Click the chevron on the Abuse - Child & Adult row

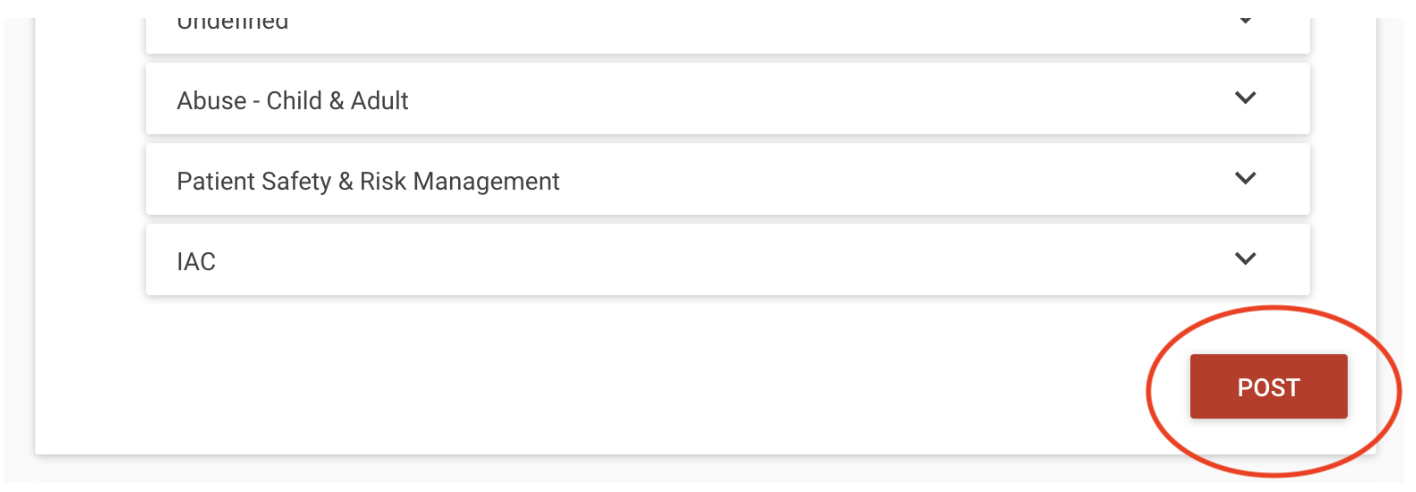point(1245,98)
